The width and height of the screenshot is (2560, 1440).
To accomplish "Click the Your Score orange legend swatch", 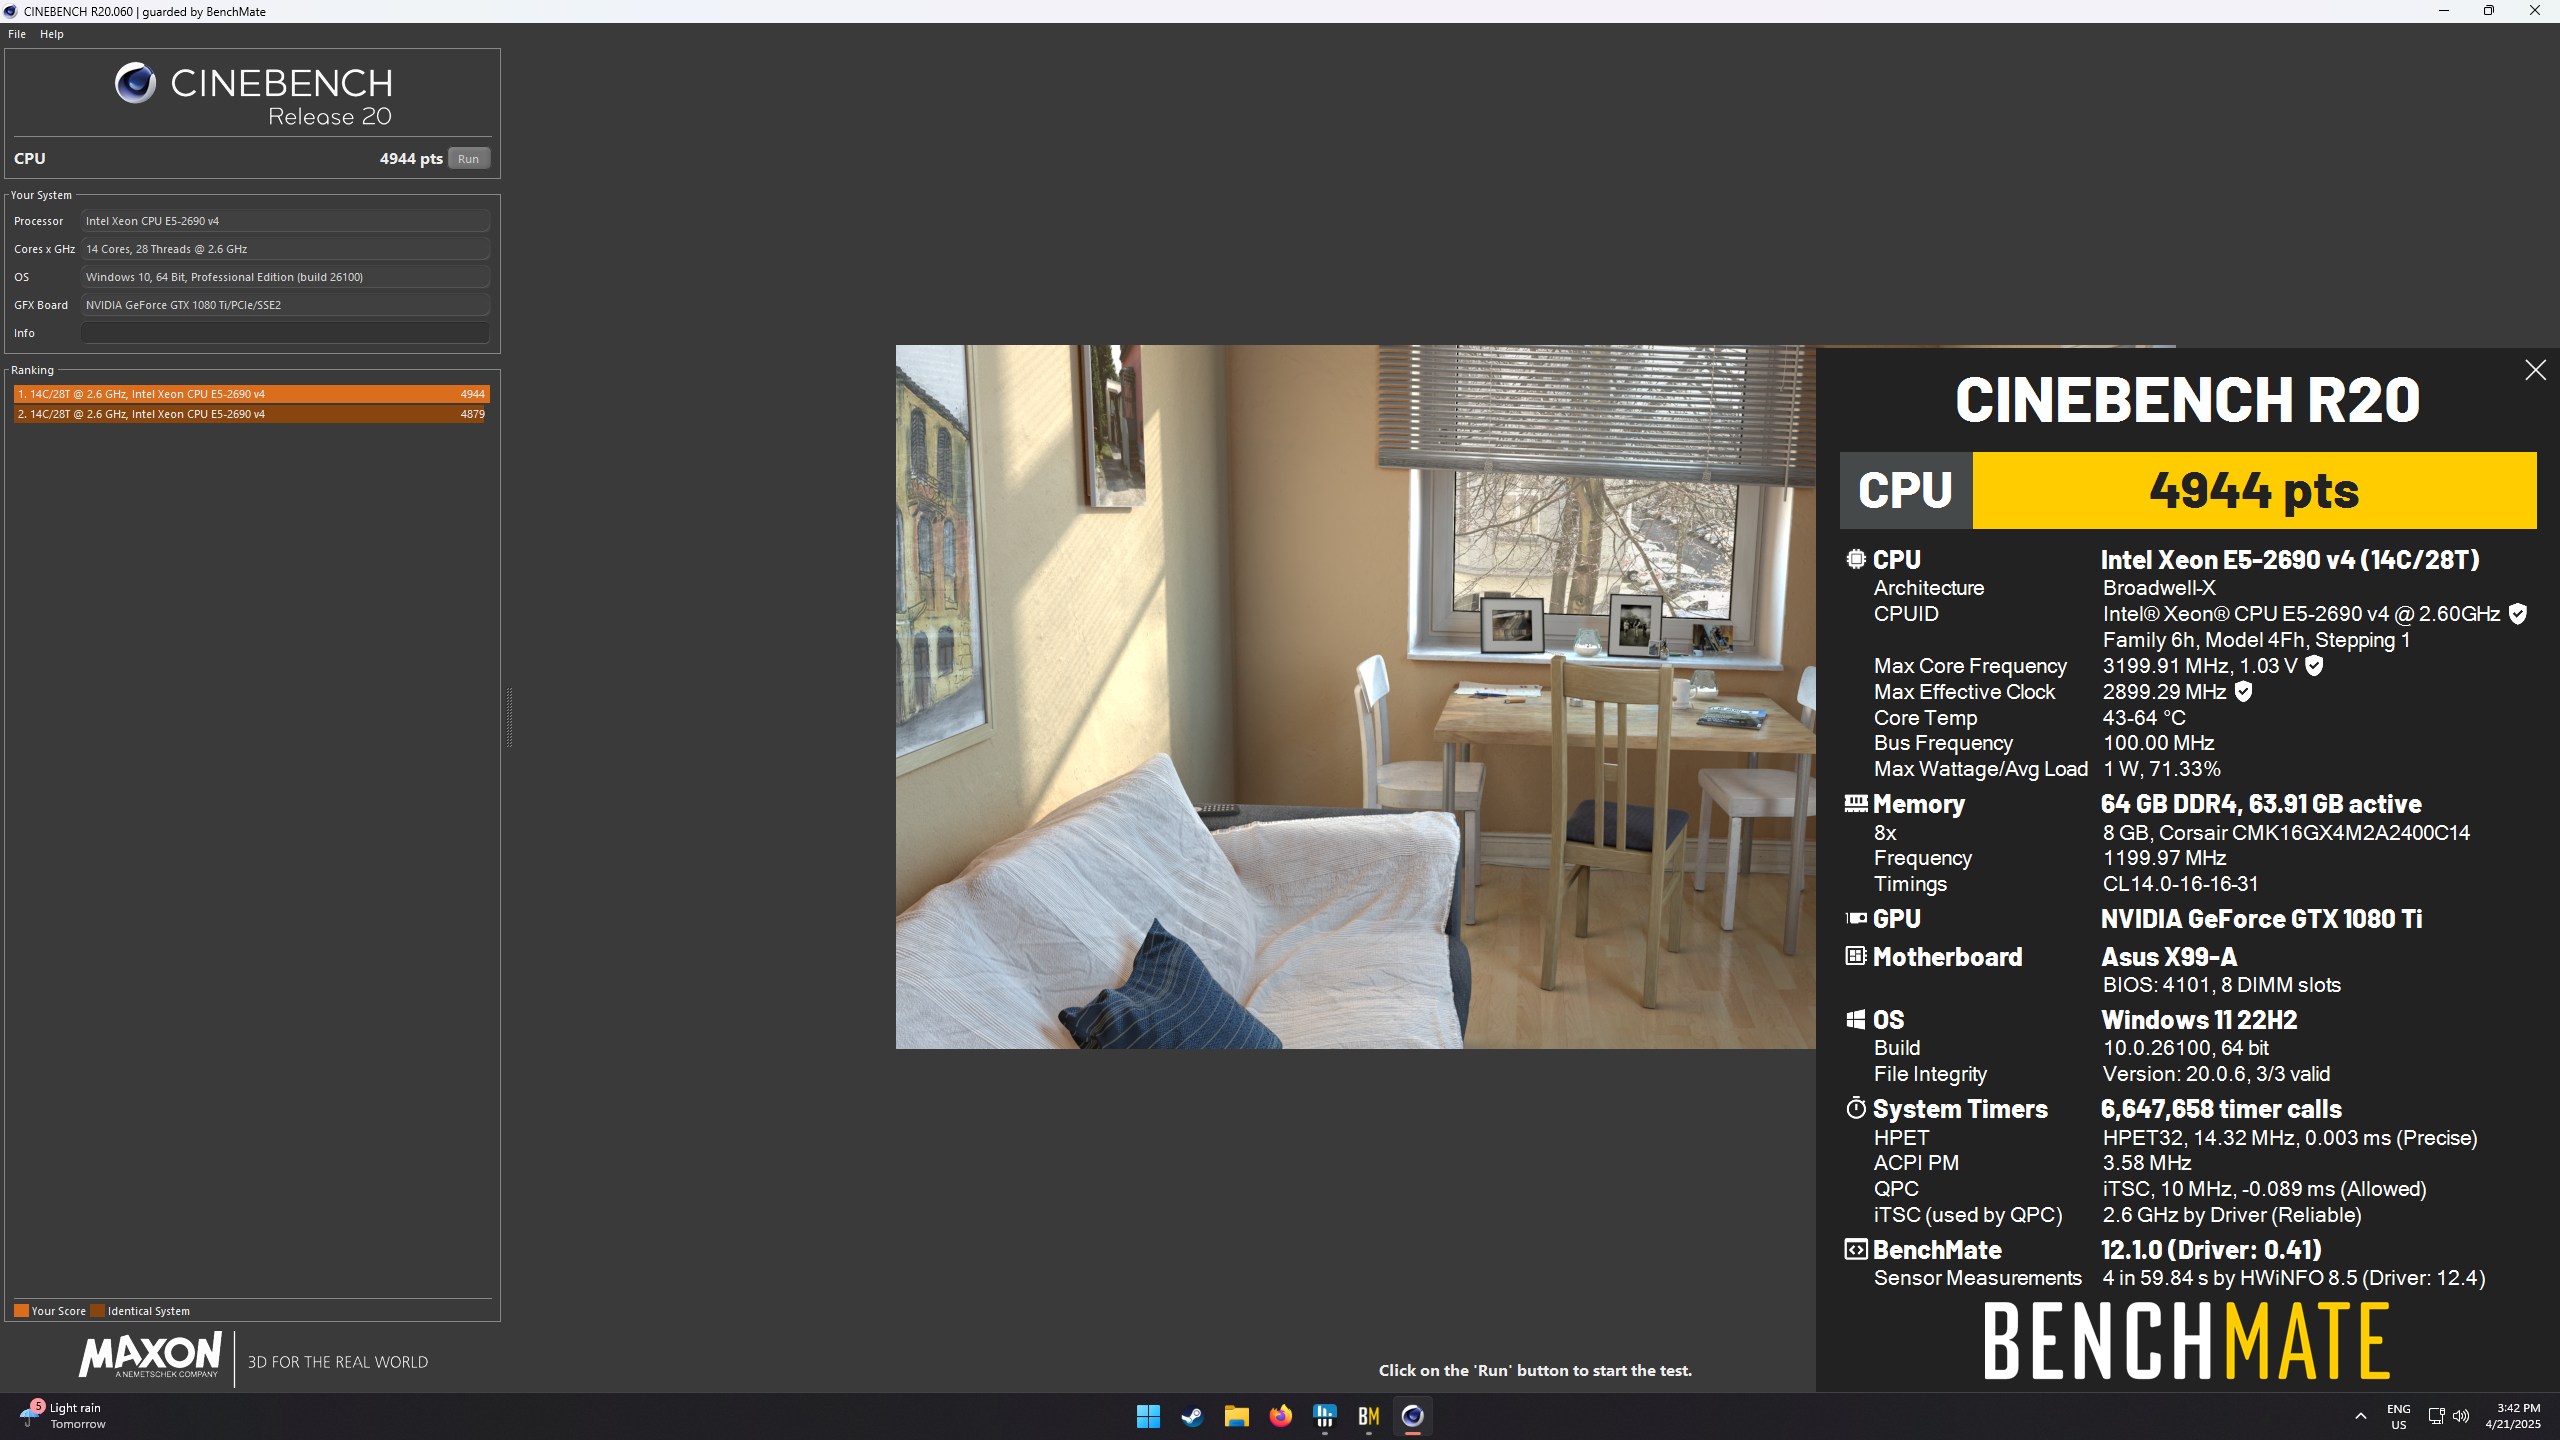I will click(x=21, y=1311).
